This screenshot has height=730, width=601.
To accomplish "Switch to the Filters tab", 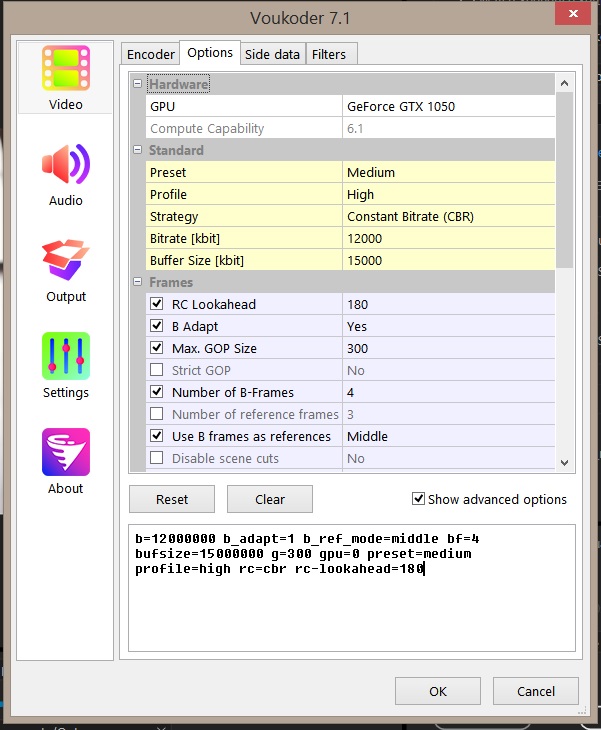I will [x=331, y=54].
